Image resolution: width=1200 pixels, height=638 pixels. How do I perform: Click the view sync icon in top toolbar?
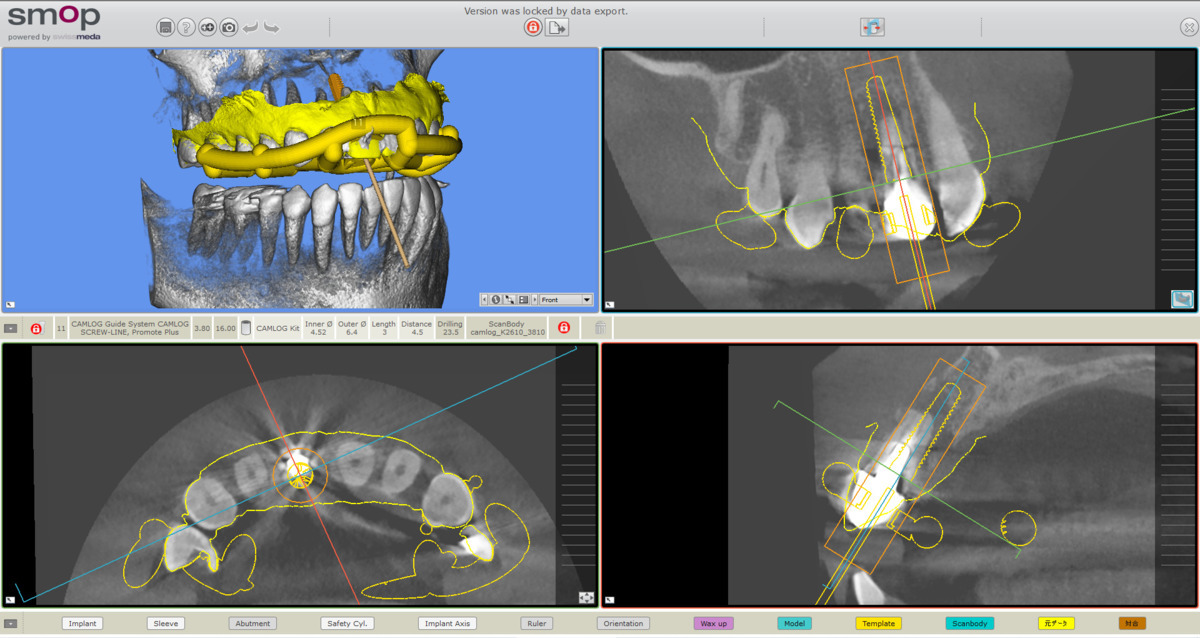(872, 27)
